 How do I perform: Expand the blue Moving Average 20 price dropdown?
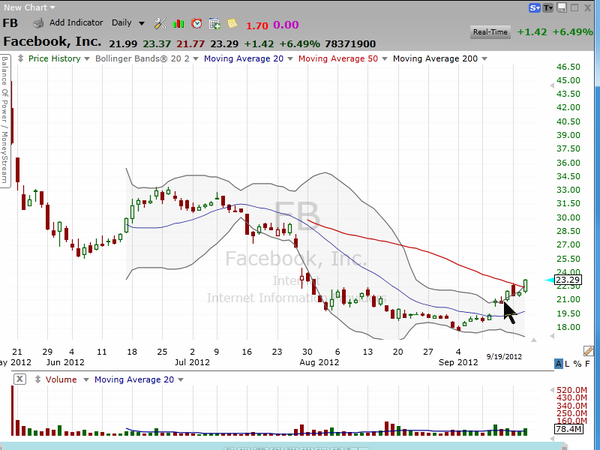290,59
